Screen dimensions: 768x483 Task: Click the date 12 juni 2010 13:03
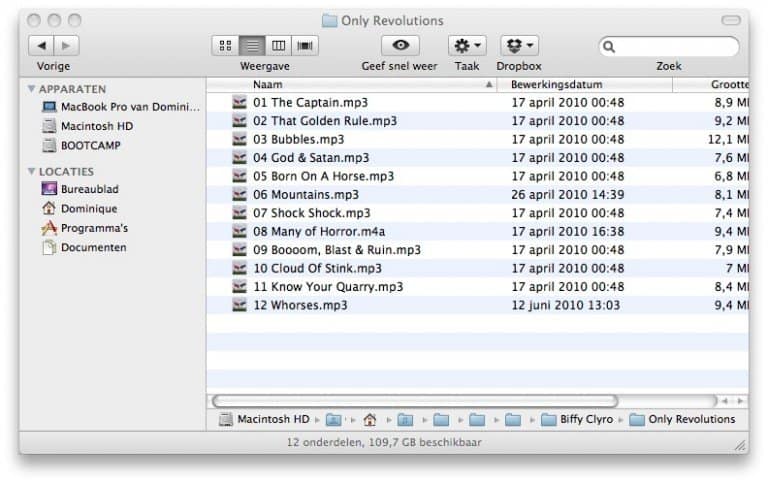click(566, 305)
